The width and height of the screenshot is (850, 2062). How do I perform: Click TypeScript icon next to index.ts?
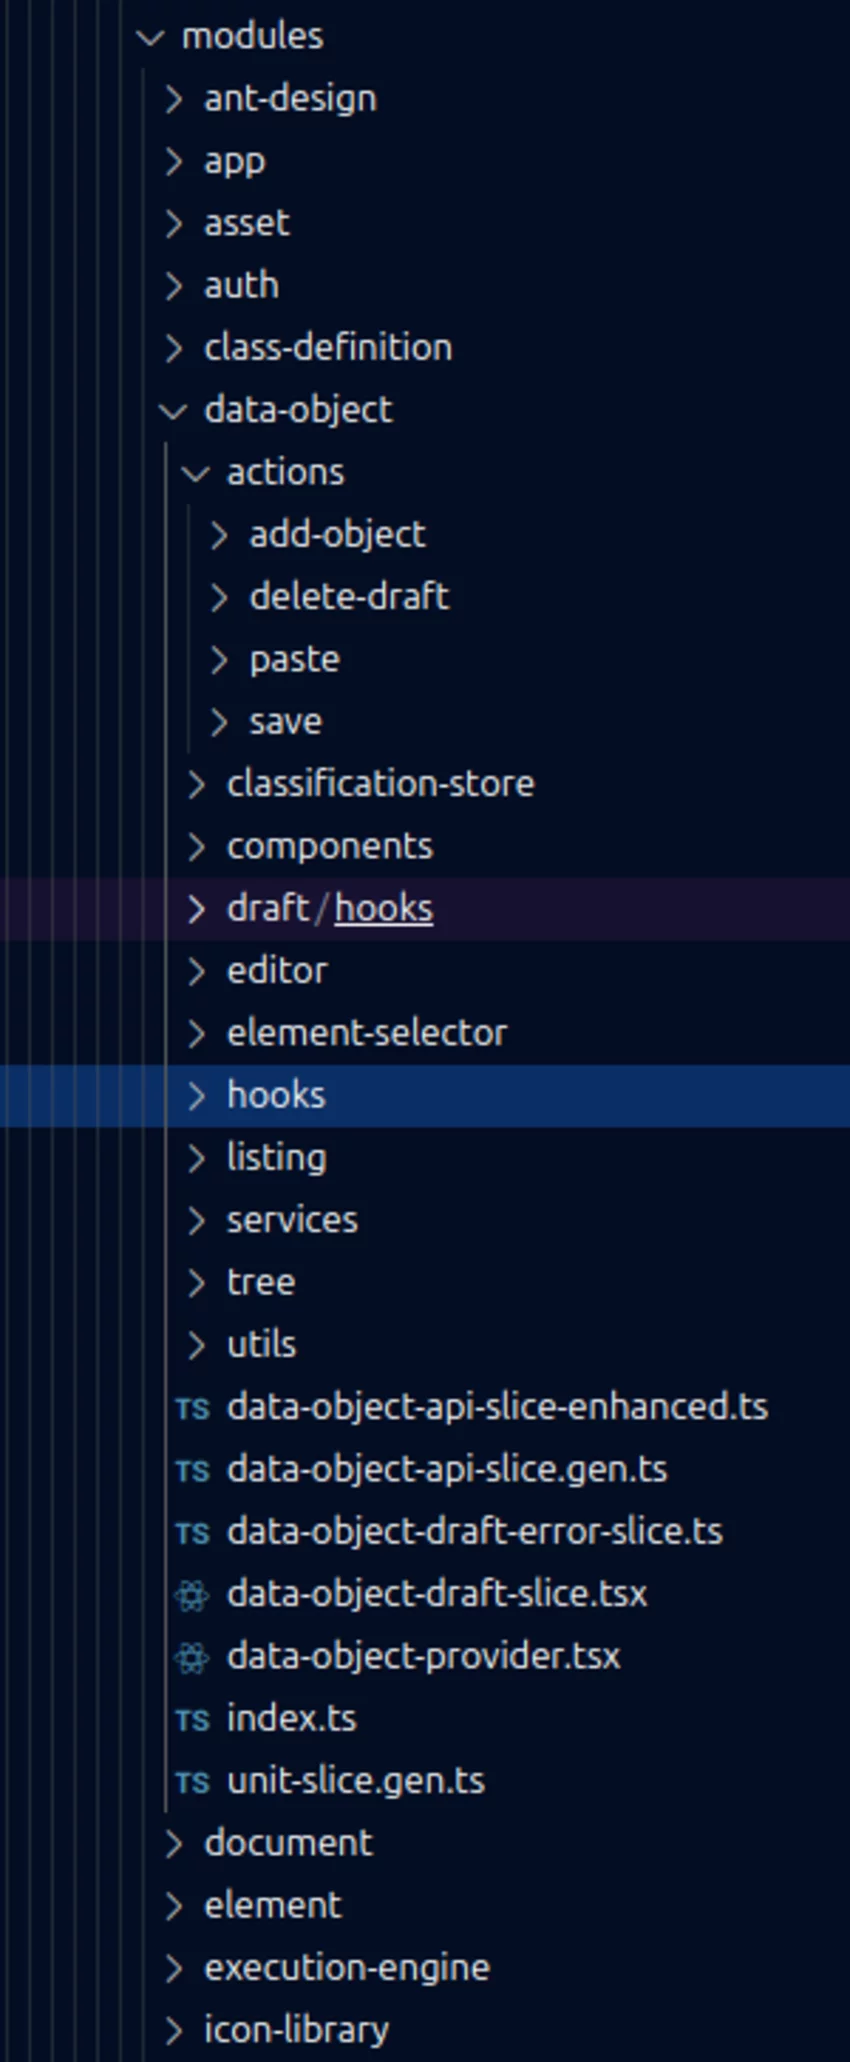192,1720
